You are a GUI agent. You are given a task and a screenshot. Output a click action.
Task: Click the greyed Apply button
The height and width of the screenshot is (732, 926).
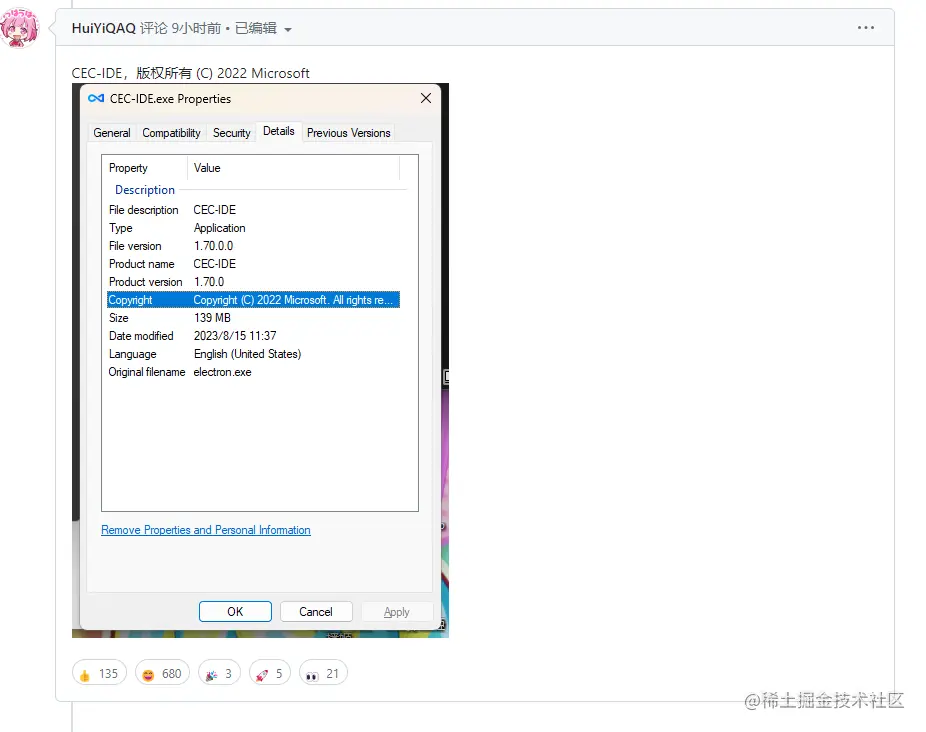pos(397,611)
